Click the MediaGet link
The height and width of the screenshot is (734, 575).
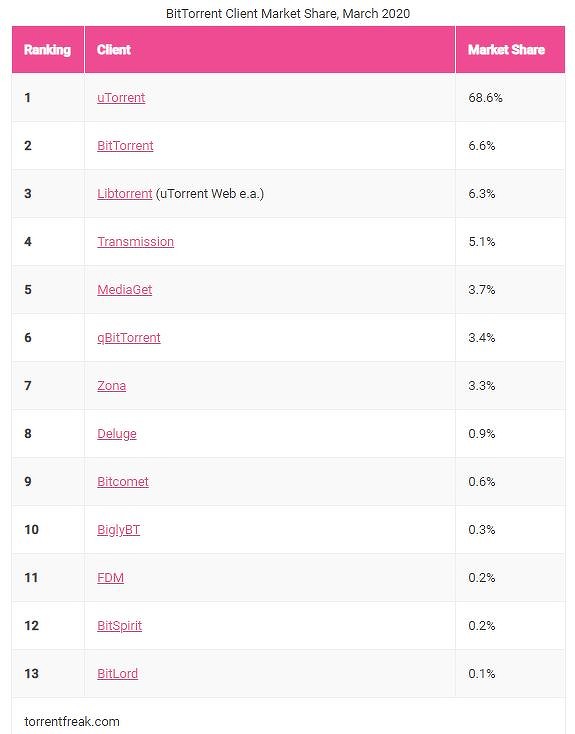tap(125, 290)
